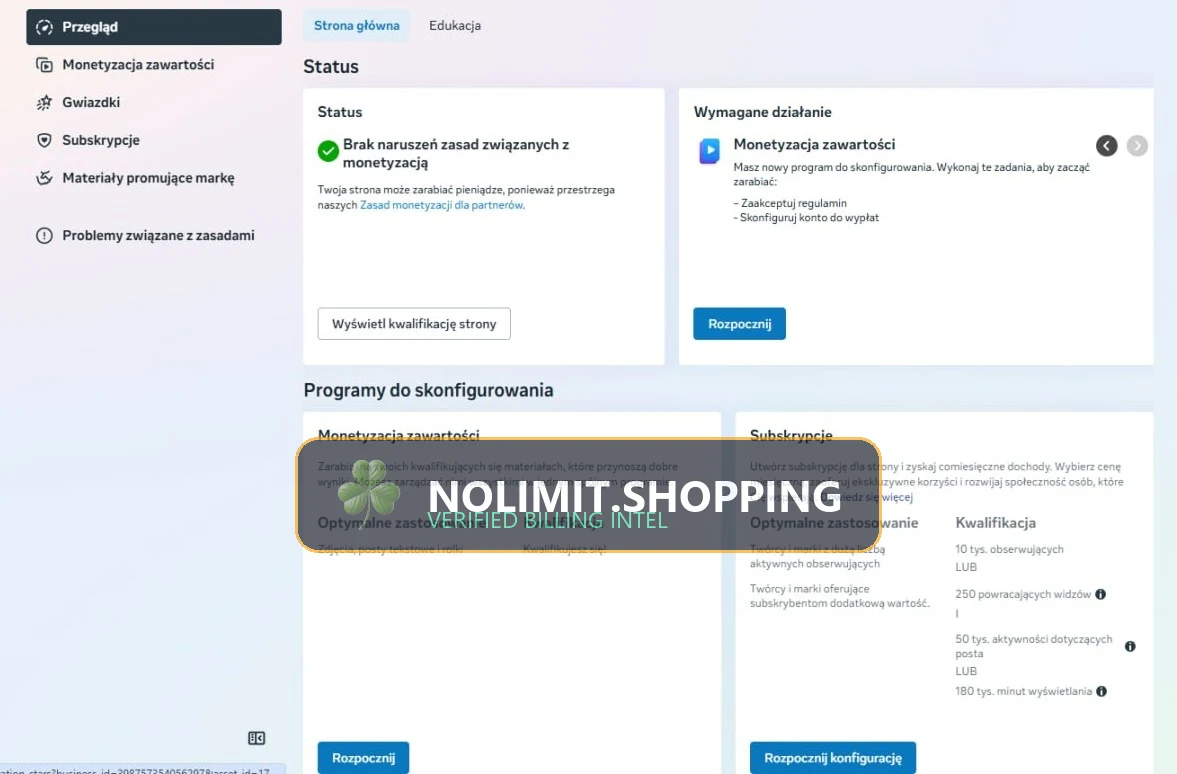Screen dimensions: 1177x774
Task: Click info icon next to 250 powracających widzów
Action: tap(1100, 594)
